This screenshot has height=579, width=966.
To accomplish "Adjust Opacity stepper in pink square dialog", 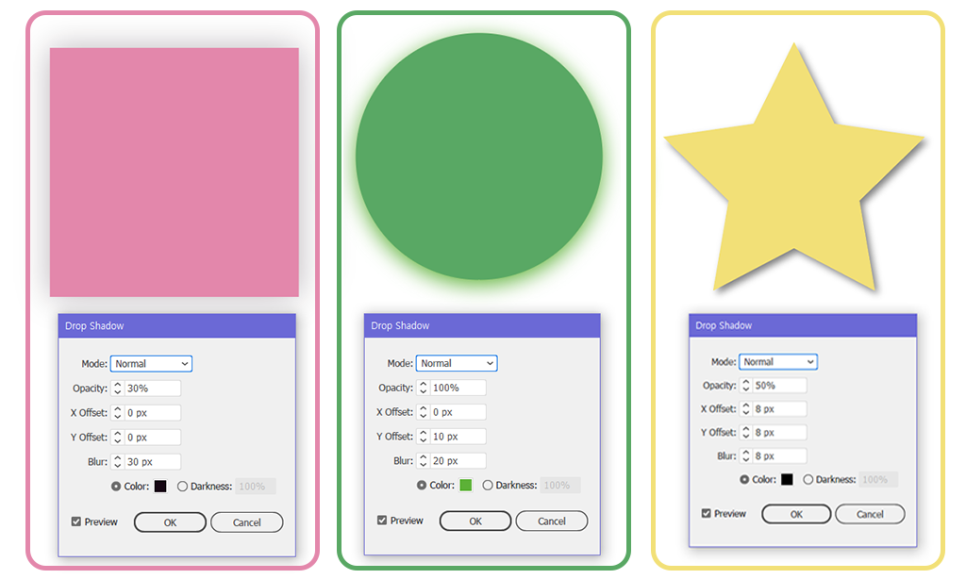I will 118,388.
